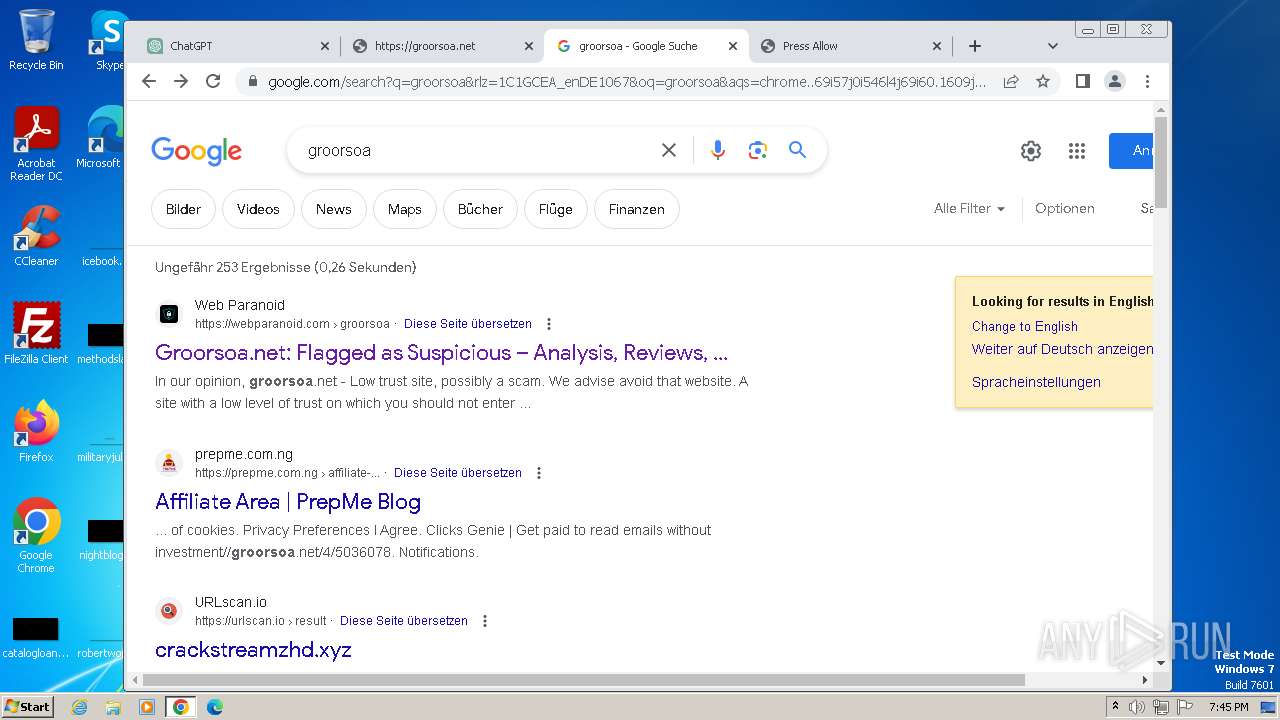Filter results by News
Viewport: 1280px width, 720px height.
(333, 209)
